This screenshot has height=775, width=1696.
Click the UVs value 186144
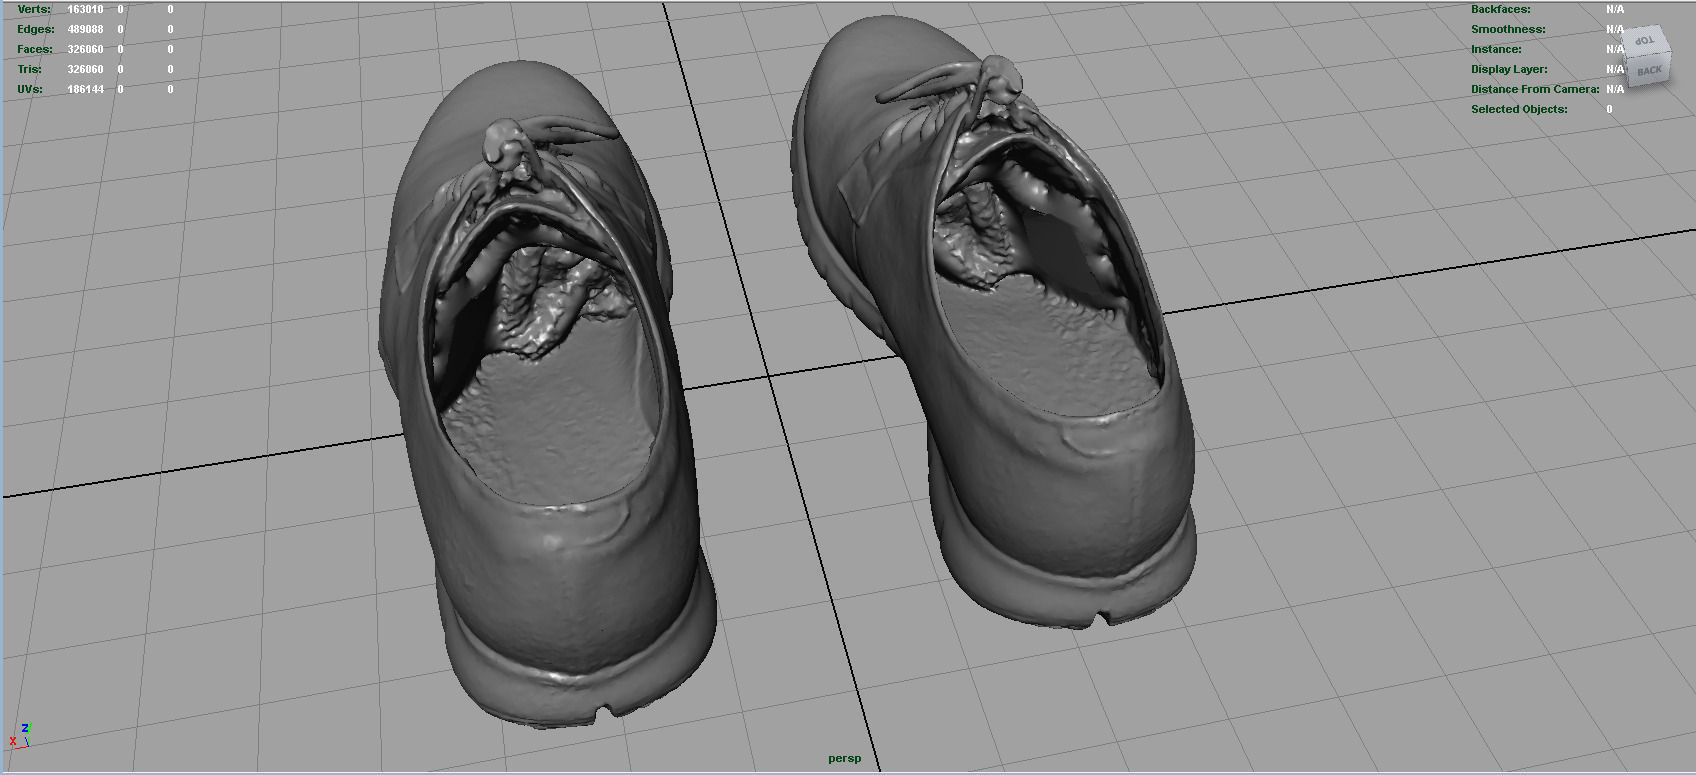85,89
